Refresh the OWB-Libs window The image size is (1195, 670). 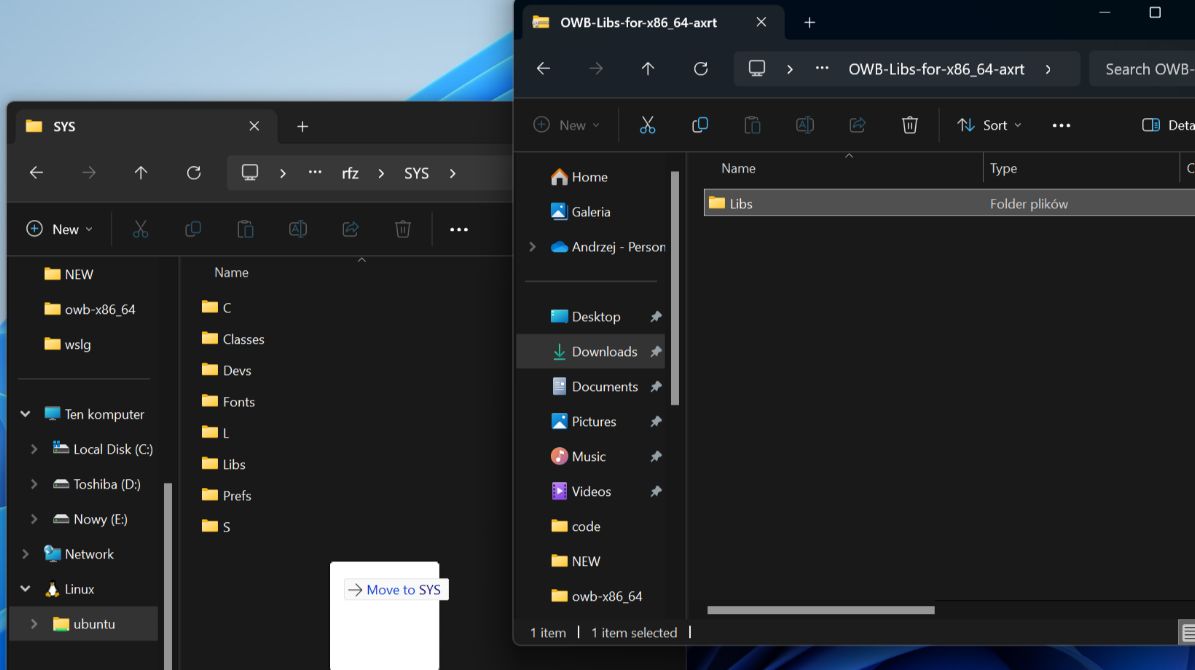700,69
